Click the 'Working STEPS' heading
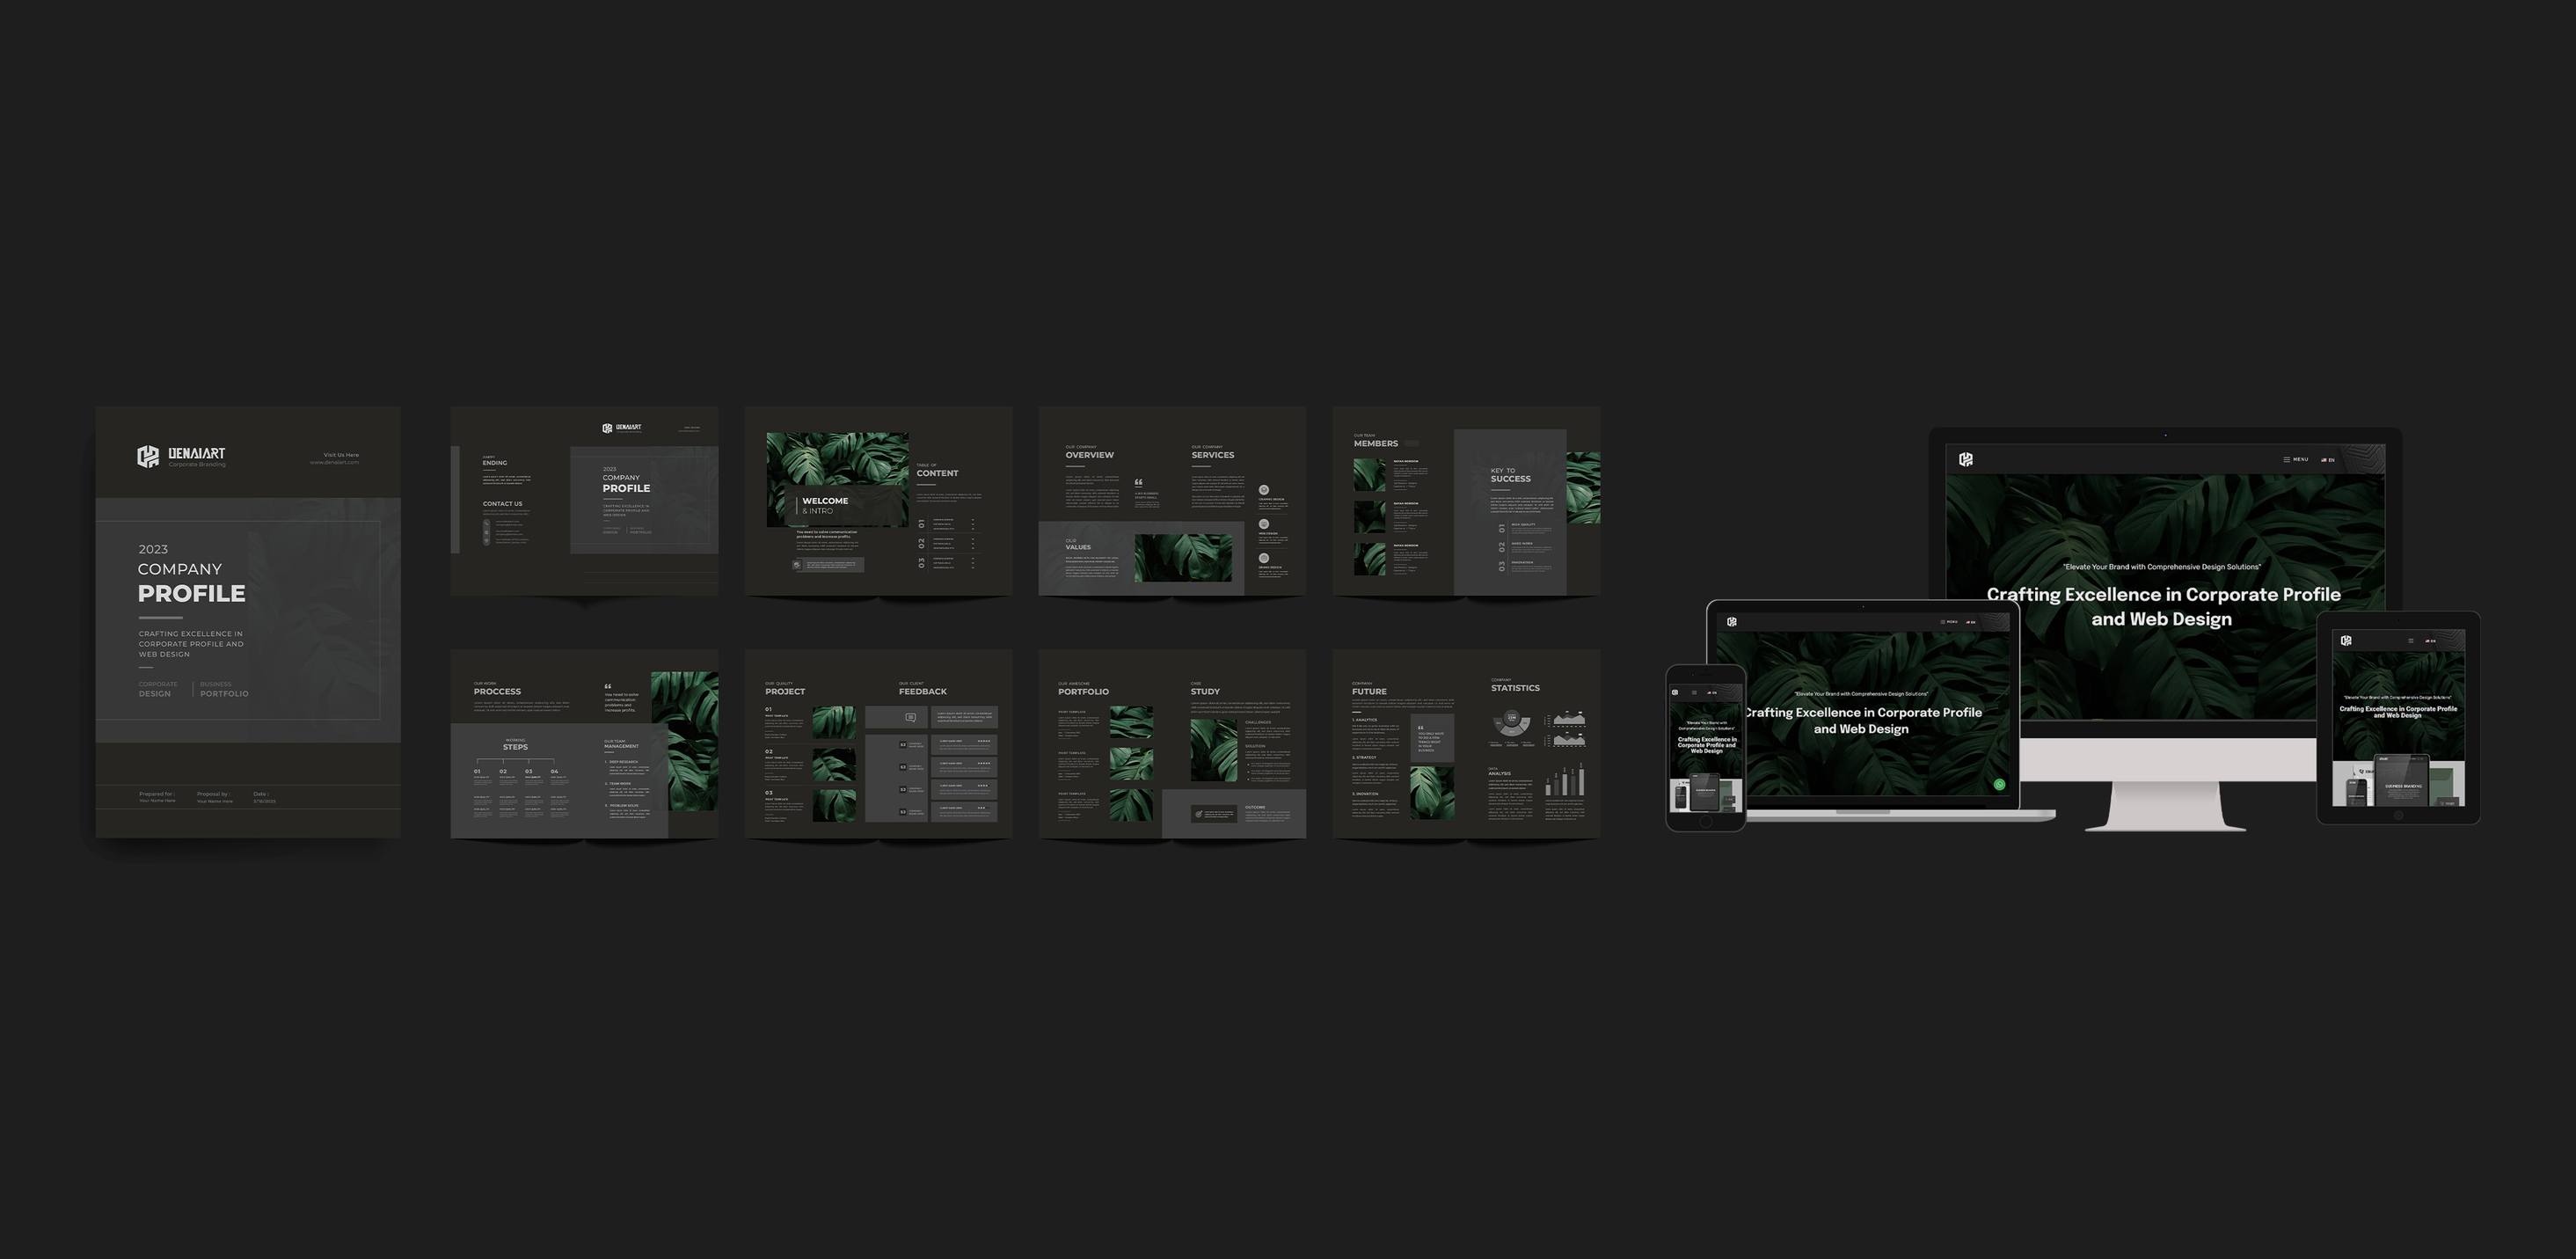Viewport: 2576px width, 1259px height. 515,745
